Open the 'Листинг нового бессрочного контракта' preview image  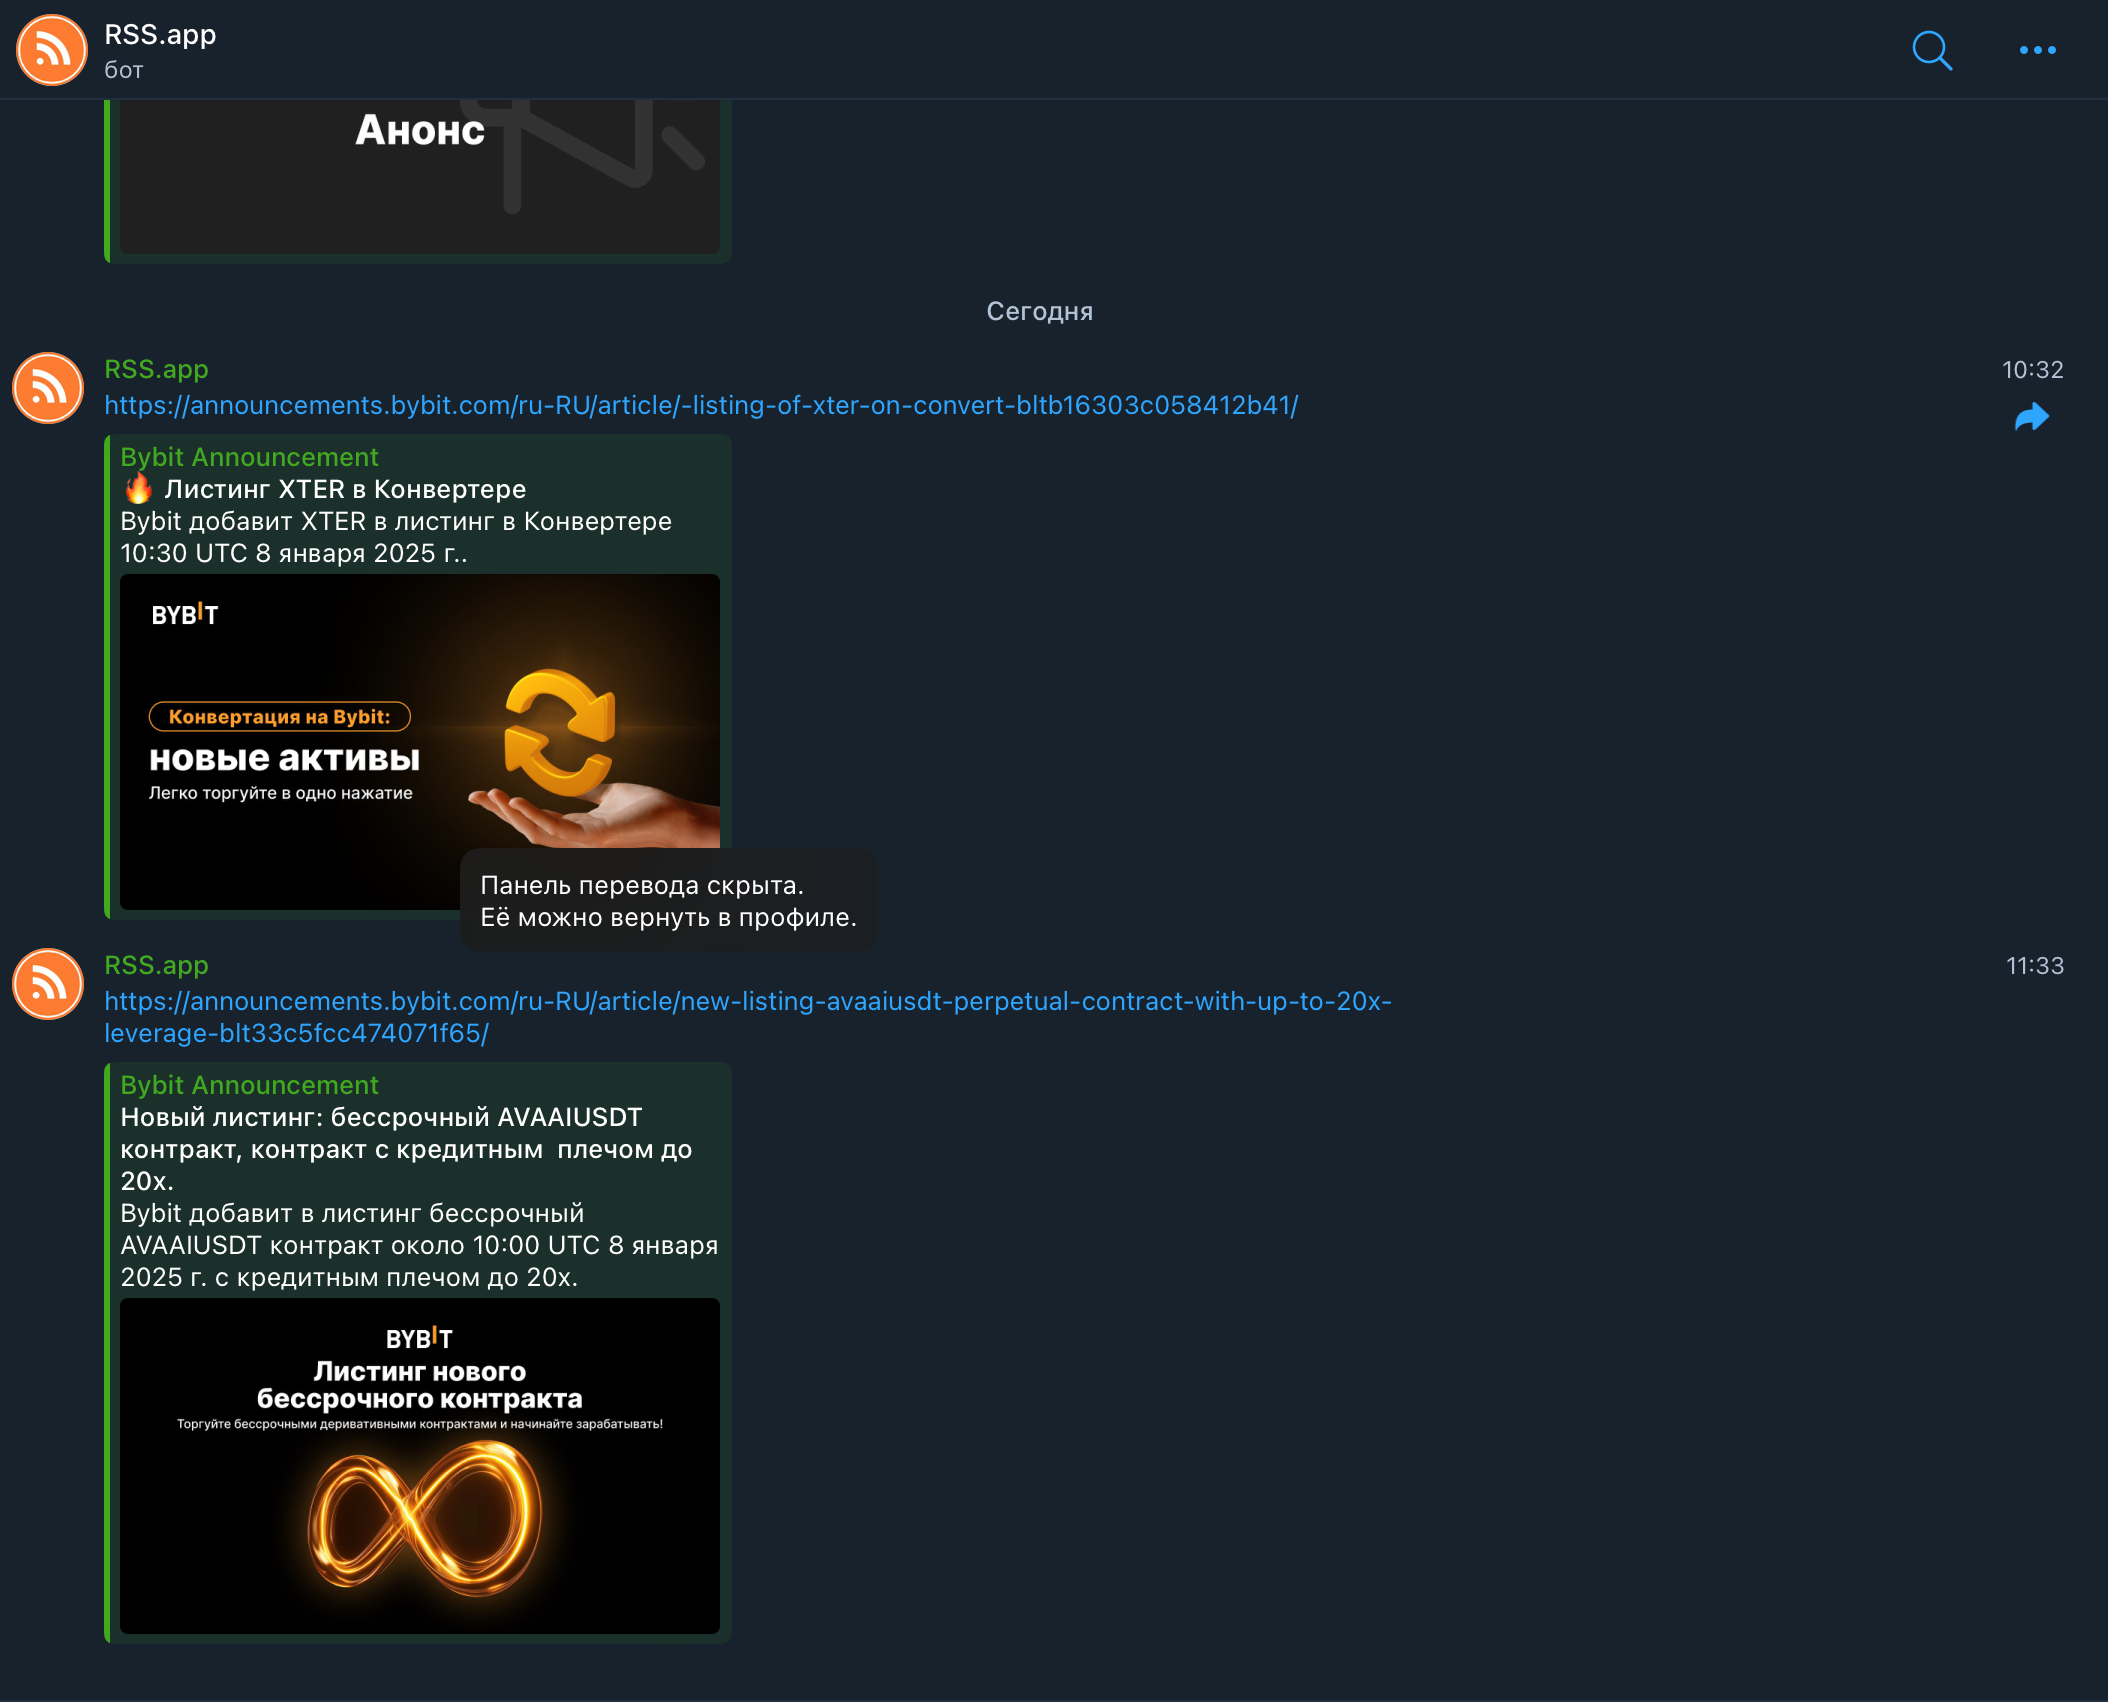pos(420,1466)
